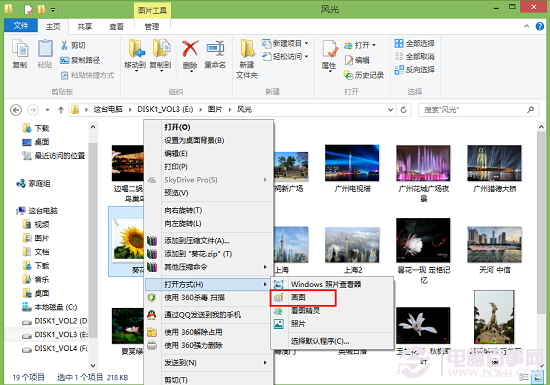The image size is (550, 385).
Task: Collapse the ribbon with the chevron
Action: tap(526, 26)
